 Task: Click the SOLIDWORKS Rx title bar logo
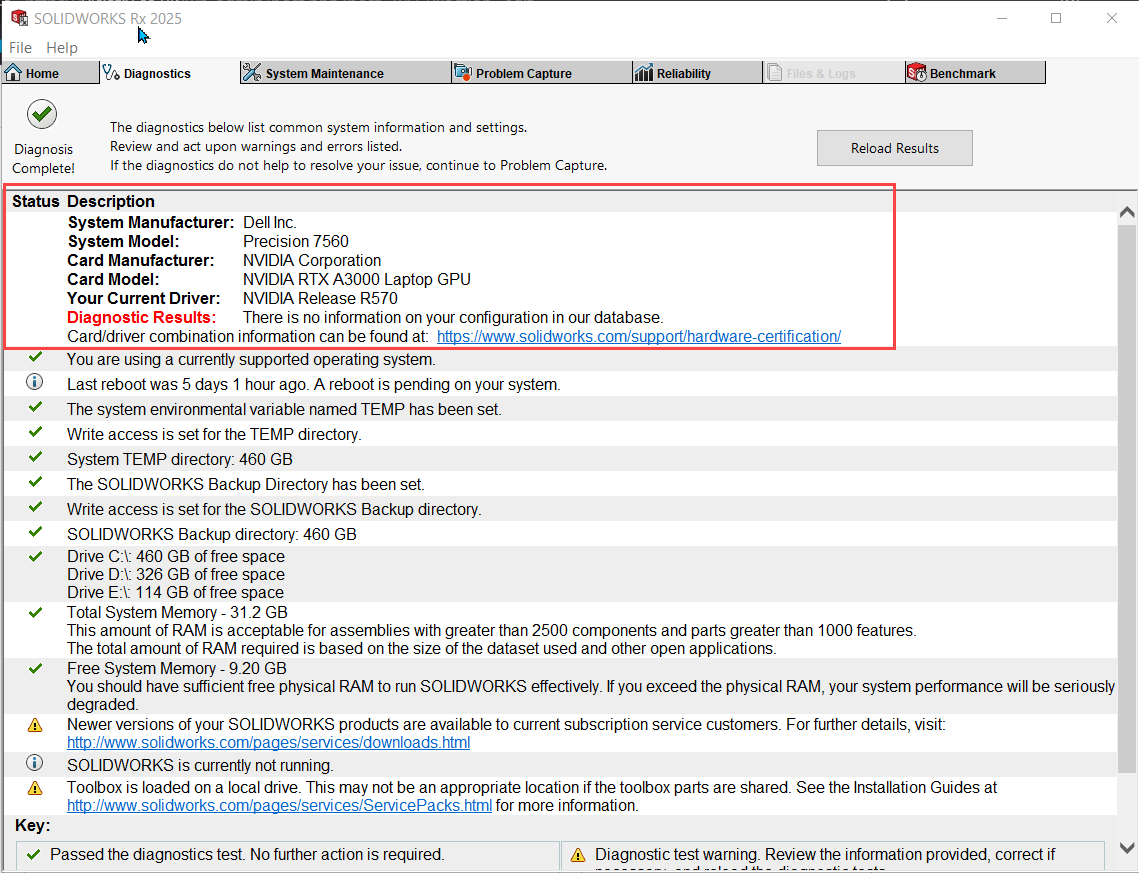[x=19, y=18]
